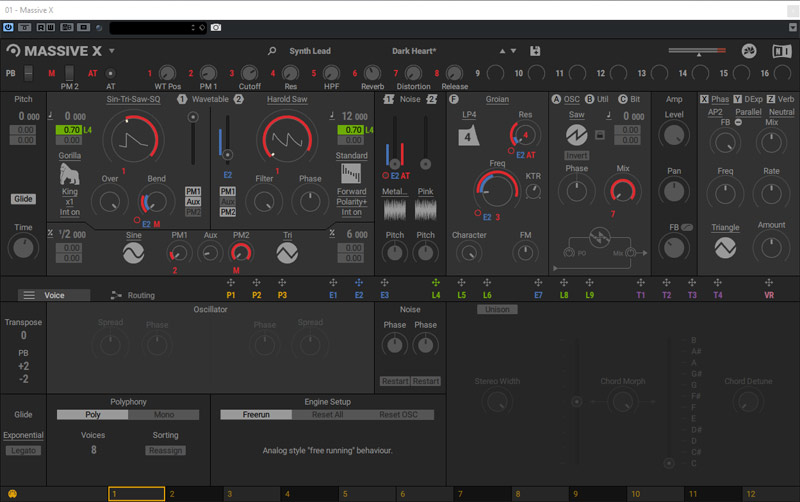This screenshot has height=502, width=800.
Task: Click the Tri wave modulator icon
Action: 287,254
